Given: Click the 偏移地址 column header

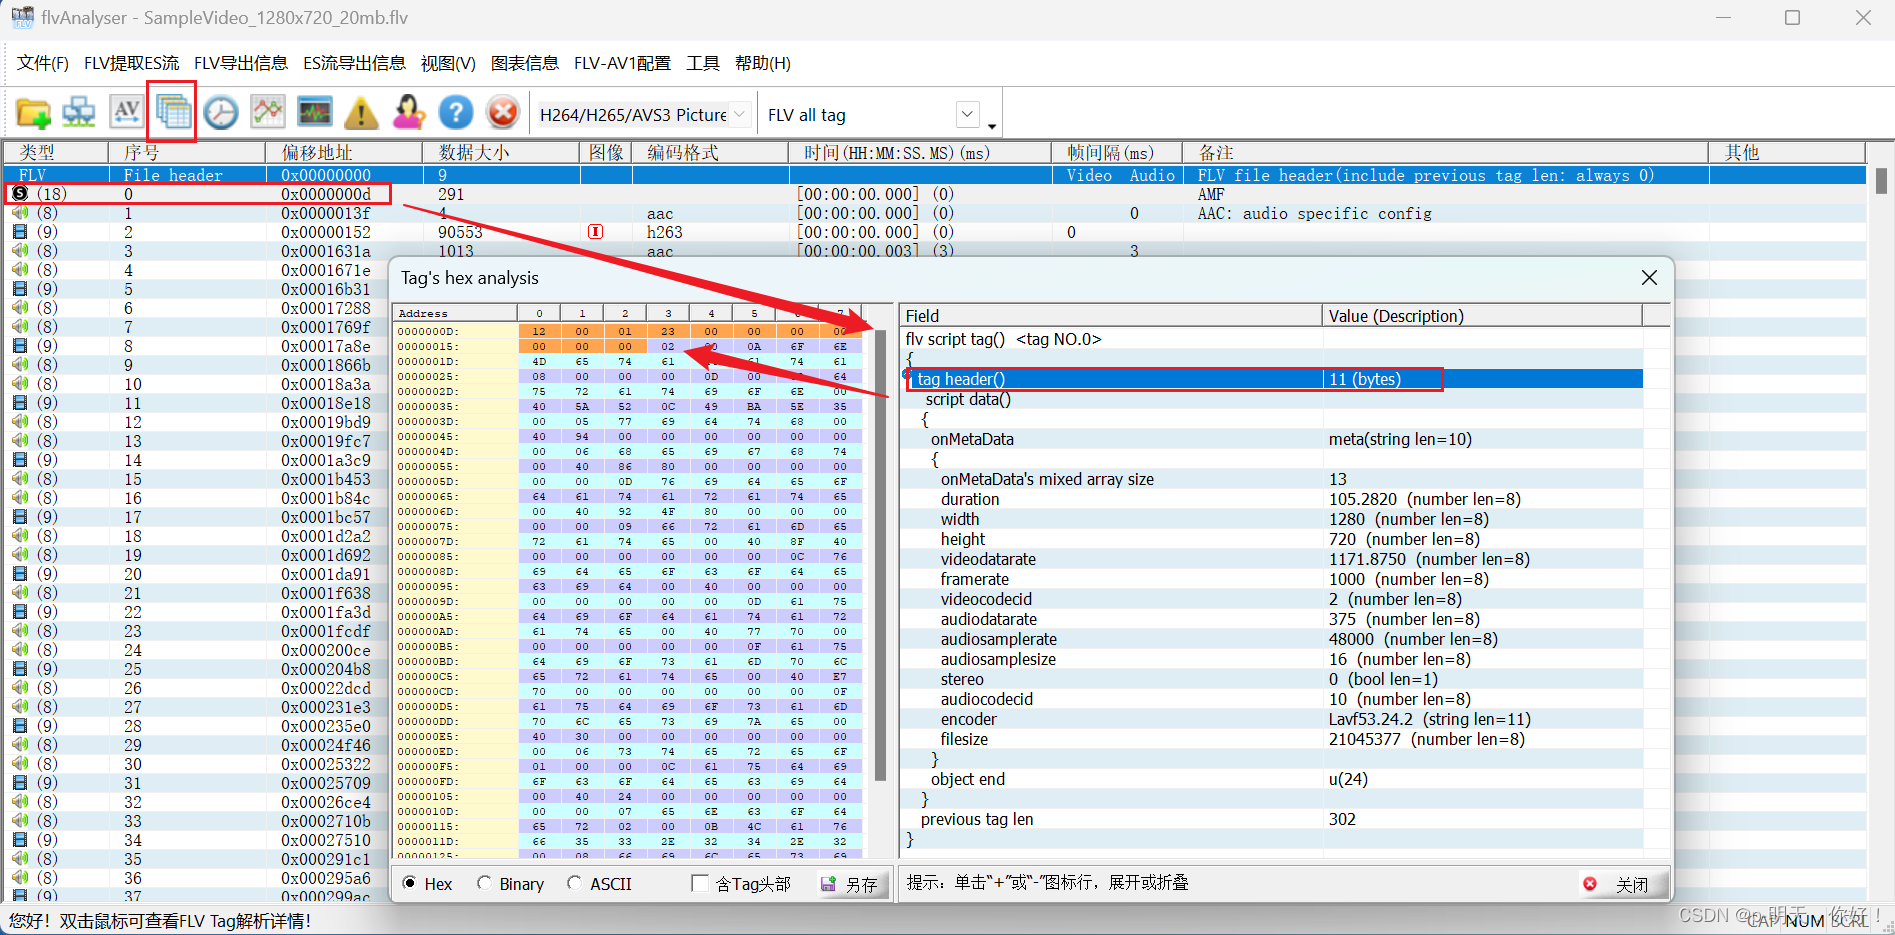Looking at the screenshot, I should click(344, 152).
